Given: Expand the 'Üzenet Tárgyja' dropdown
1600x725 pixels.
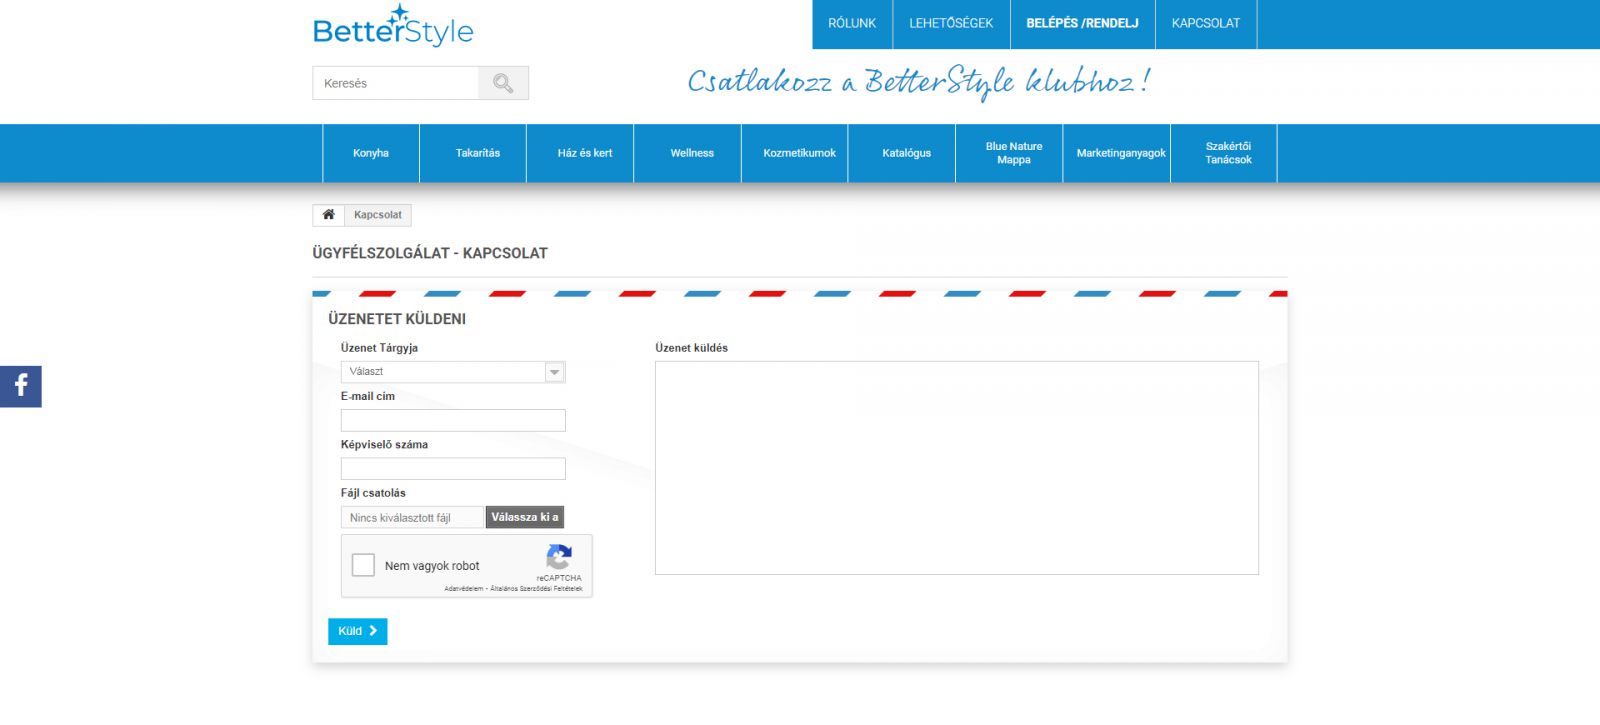Looking at the screenshot, I should click(x=453, y=372).
